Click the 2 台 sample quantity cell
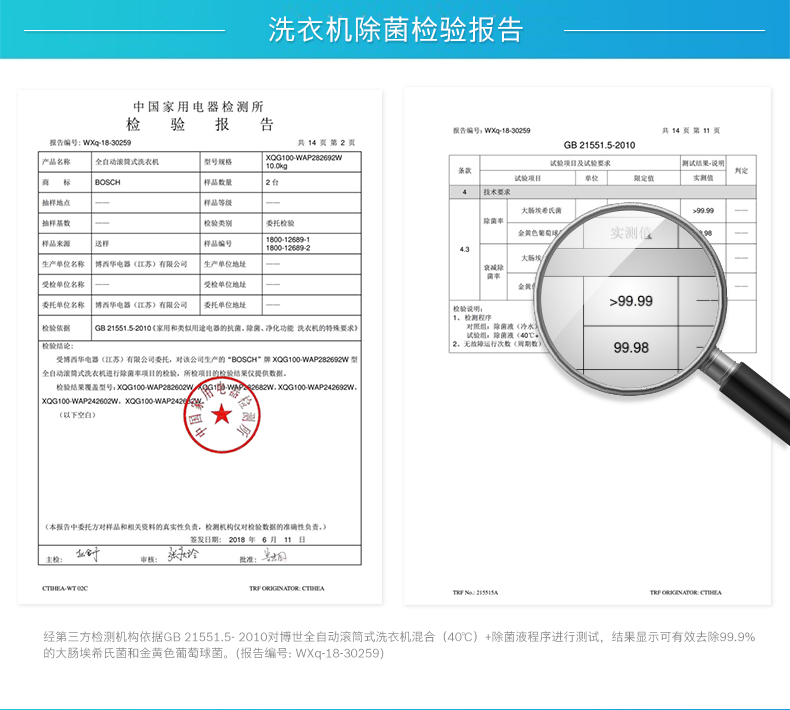This screenshot has height=710, width=790. pyautogui.click(x=311, y=182)
